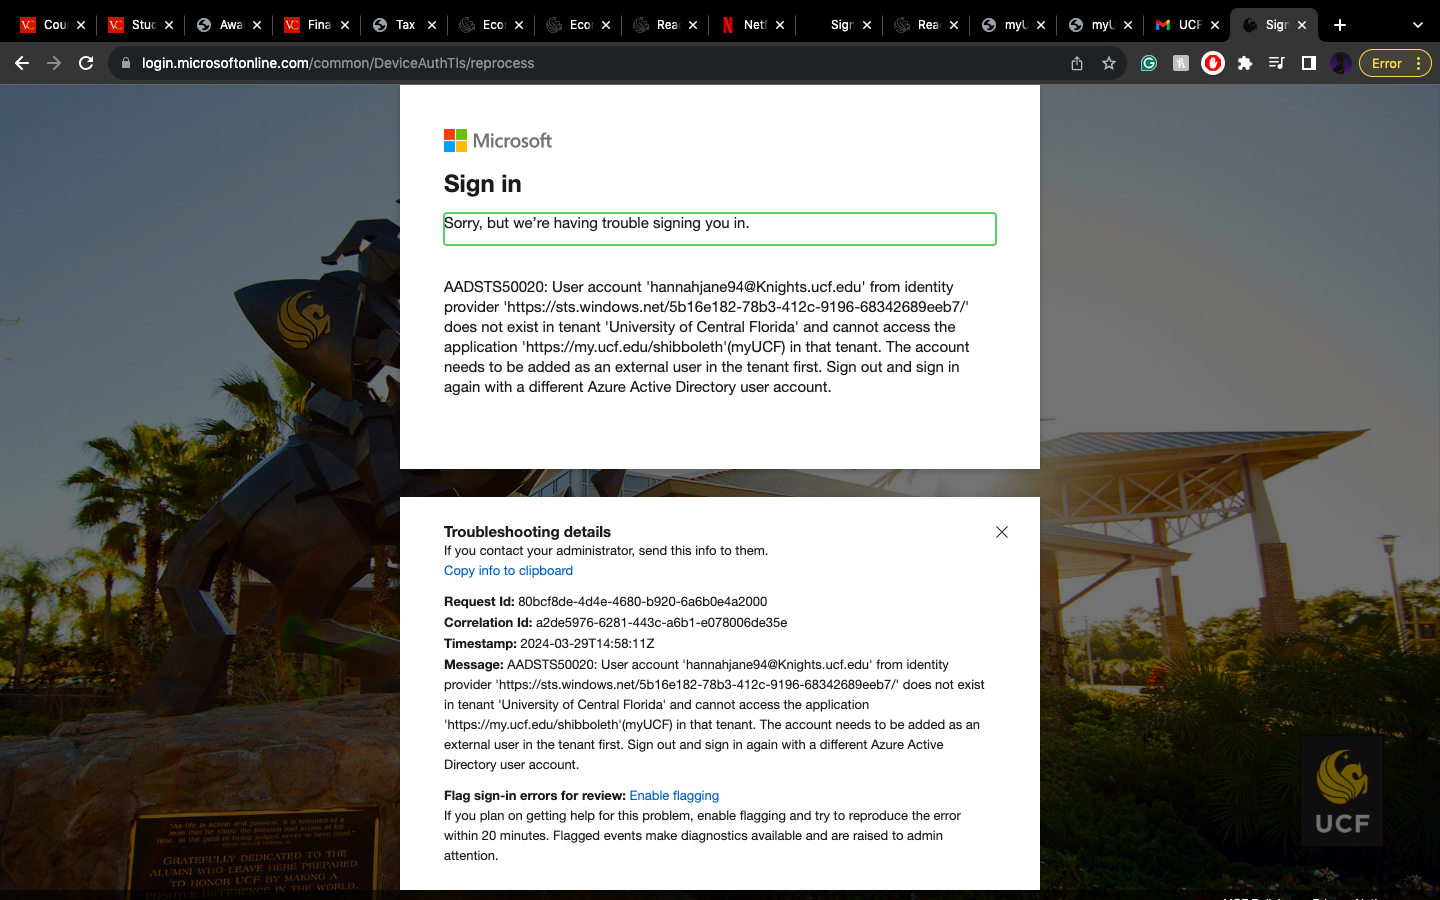Open the Chrome three-dot menu

tap(1418, 63)
